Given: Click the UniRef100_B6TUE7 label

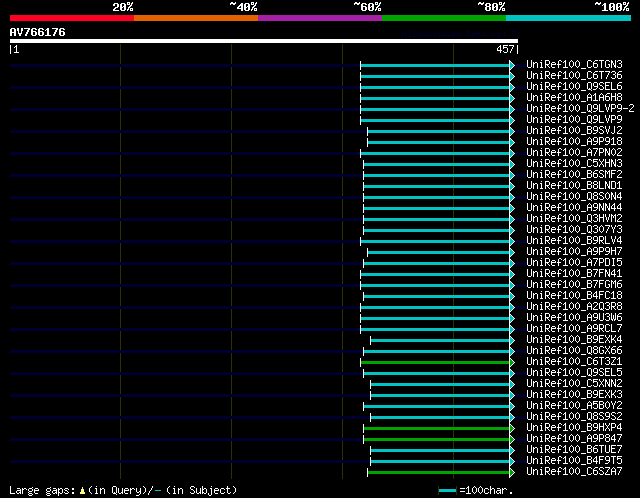Looking at the screenshot, I should (x=574, y=450).
